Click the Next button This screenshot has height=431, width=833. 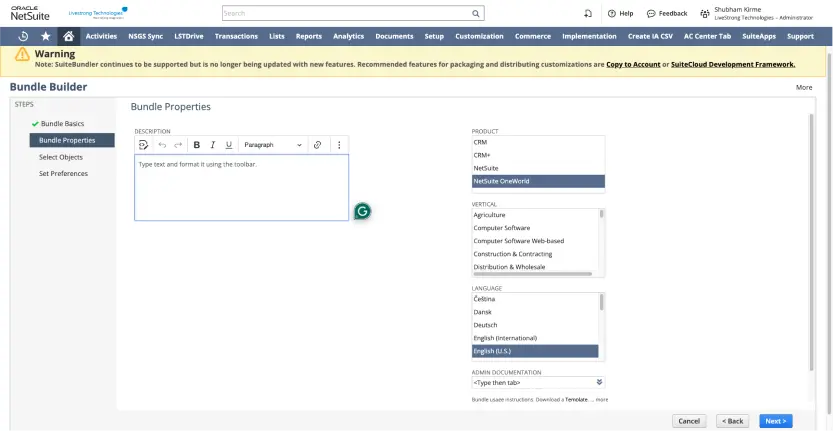point(776,421)
